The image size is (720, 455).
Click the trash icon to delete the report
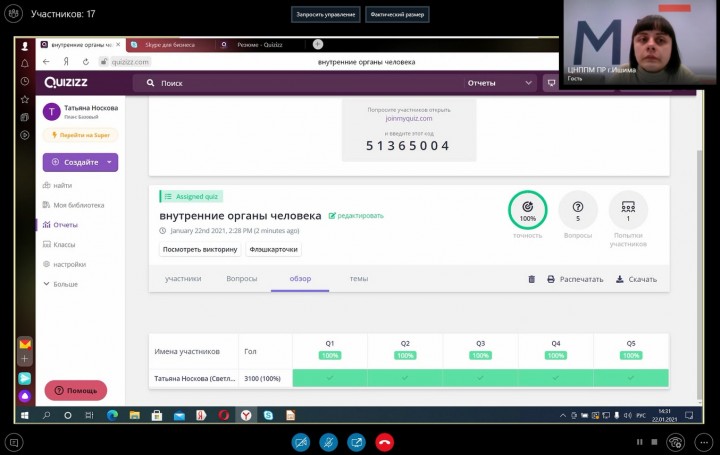pyautogui.click(x=532, y=279)
